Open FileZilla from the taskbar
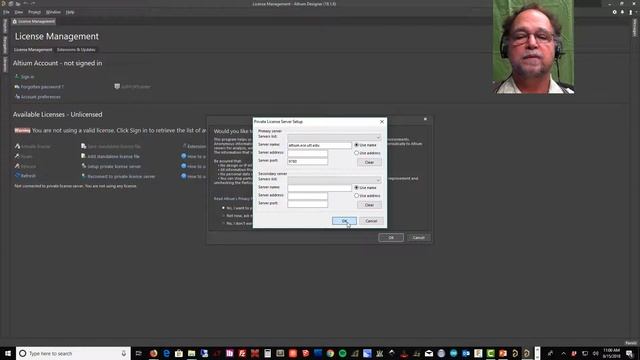This screenshot has height=360, width=640. 242,353
